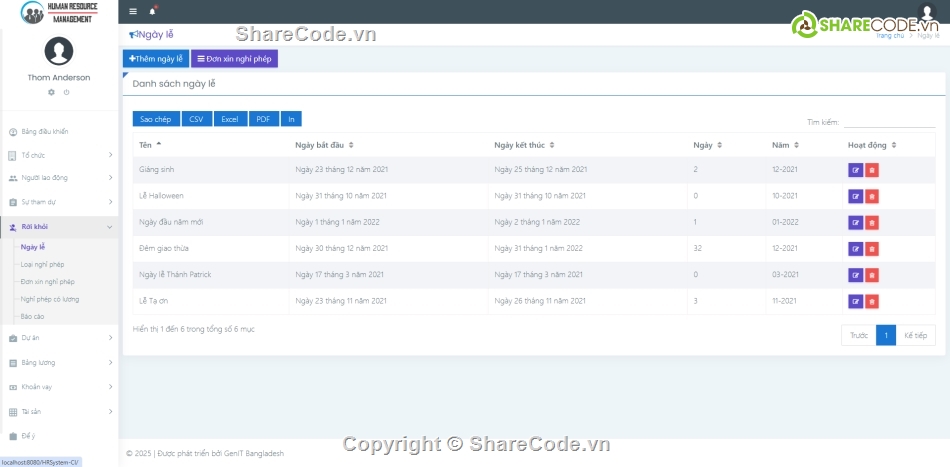Focus the Tìm kiếm search field

point(889,122)
